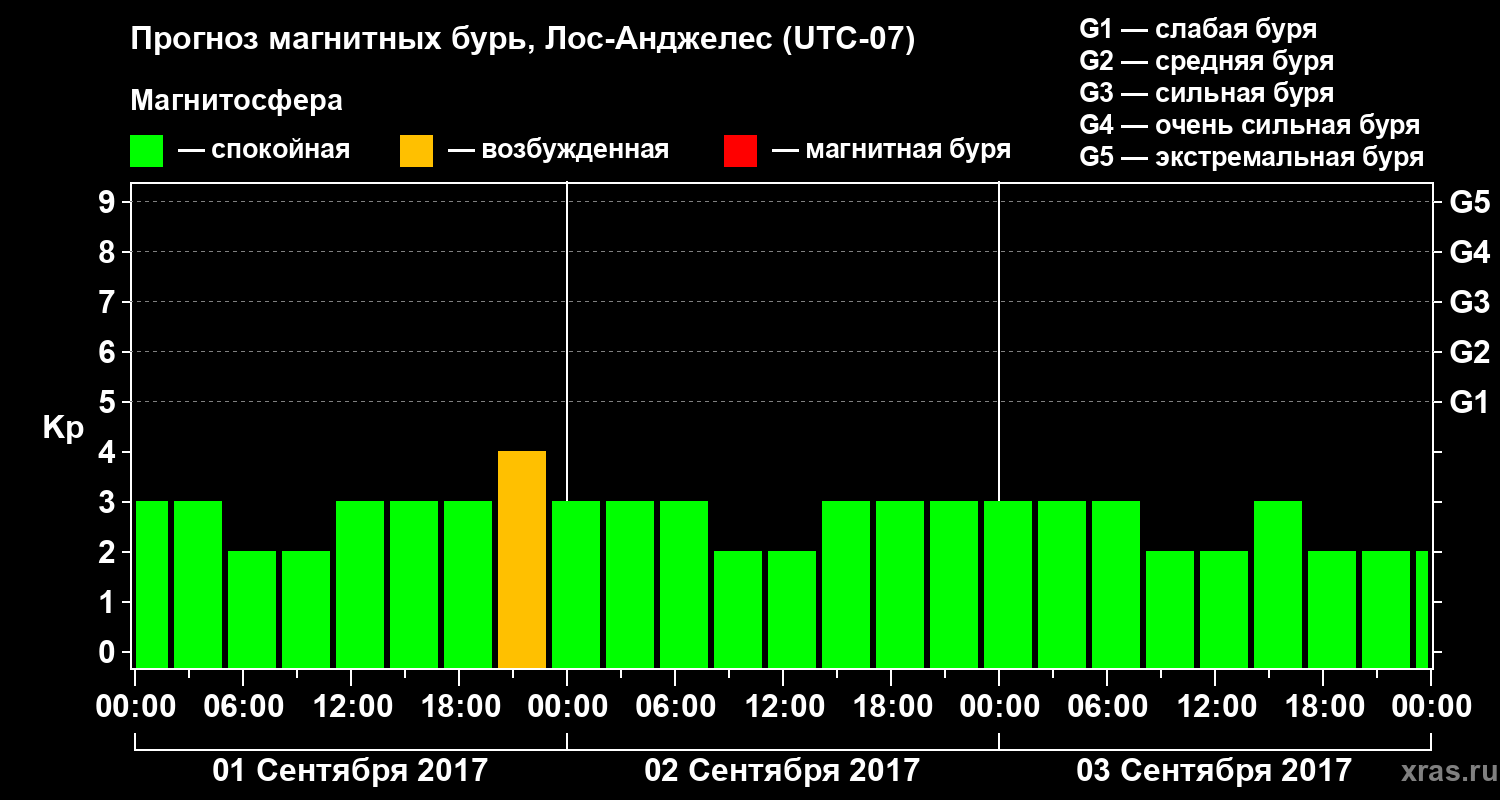Click the right-axis "G1" label

(1469, 403)
